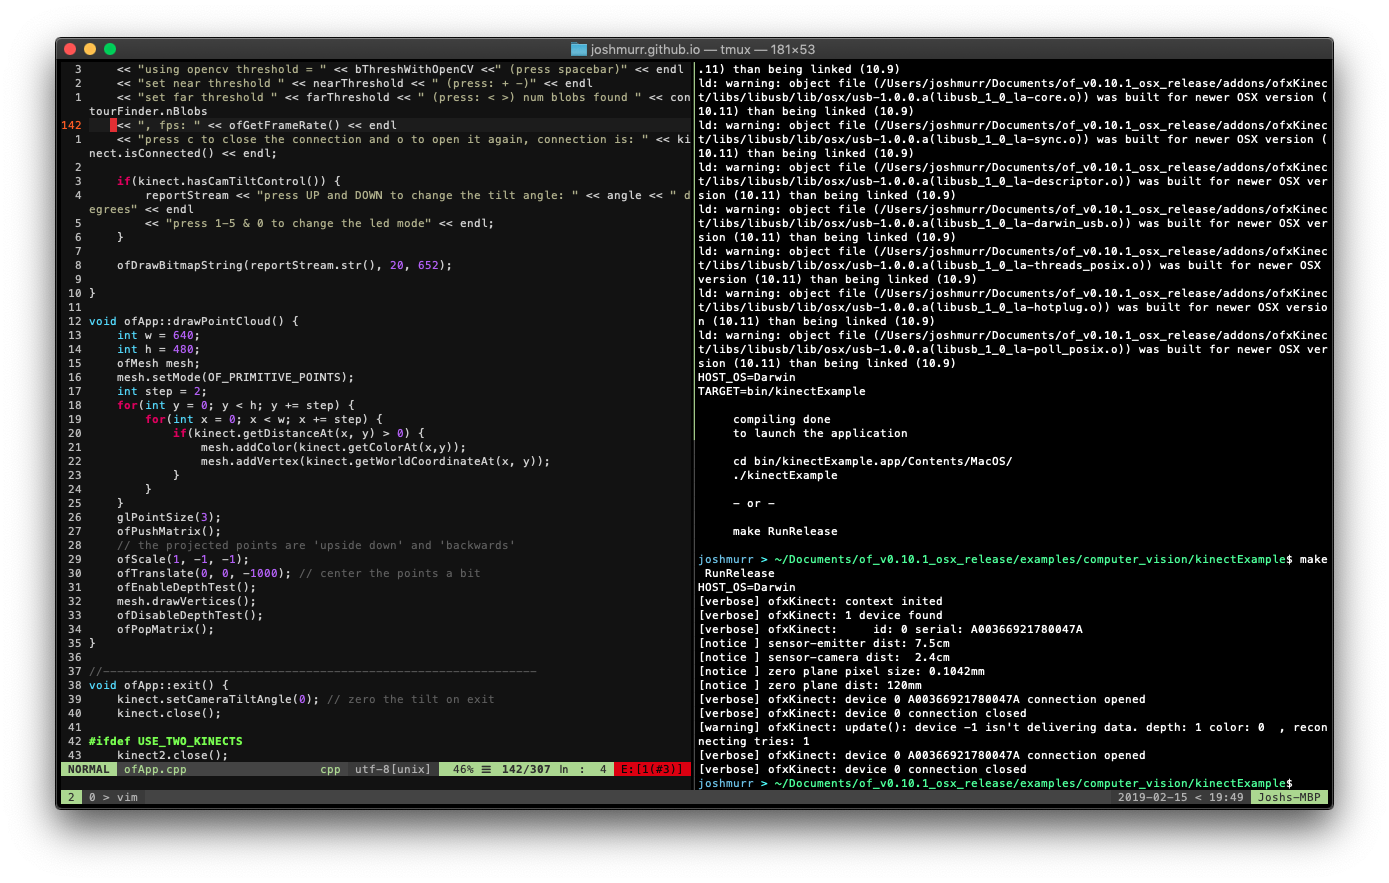Click the NORMAL mode indicator in vim statusline

pyautogui.click(x=89, y=769)
